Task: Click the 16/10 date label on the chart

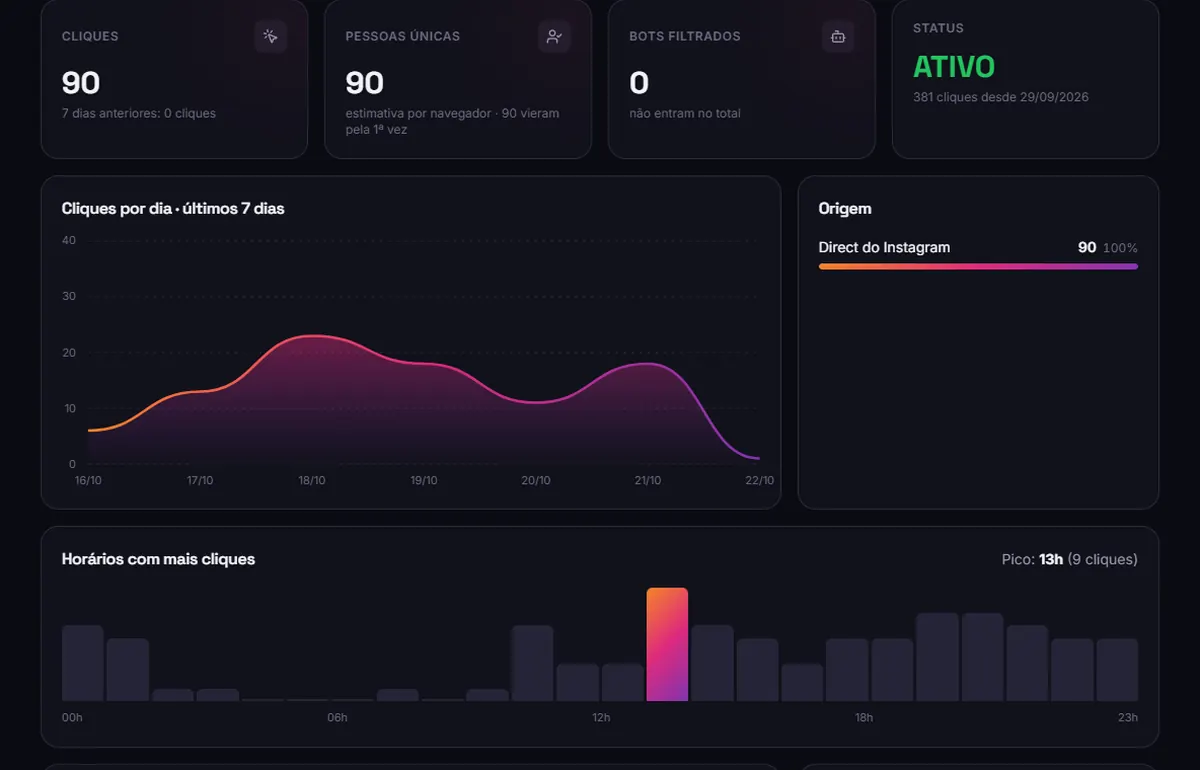Action: point(88,480)
